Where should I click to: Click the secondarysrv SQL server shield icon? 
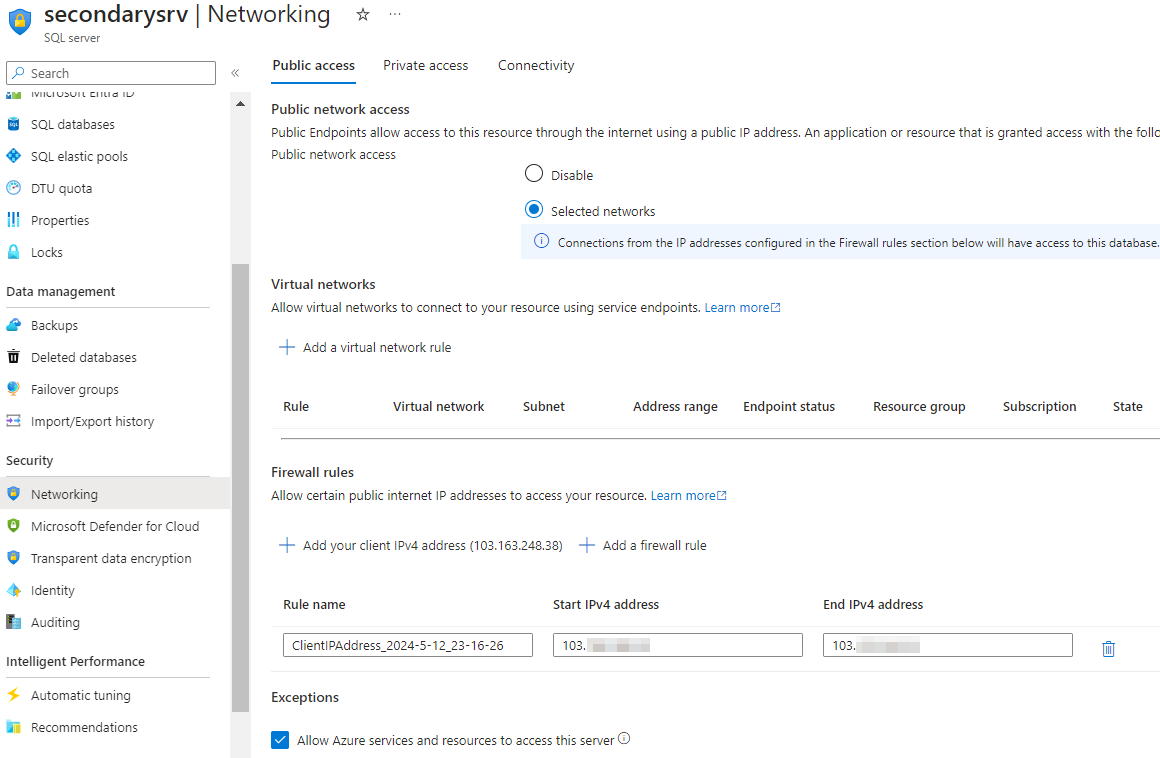20,21
